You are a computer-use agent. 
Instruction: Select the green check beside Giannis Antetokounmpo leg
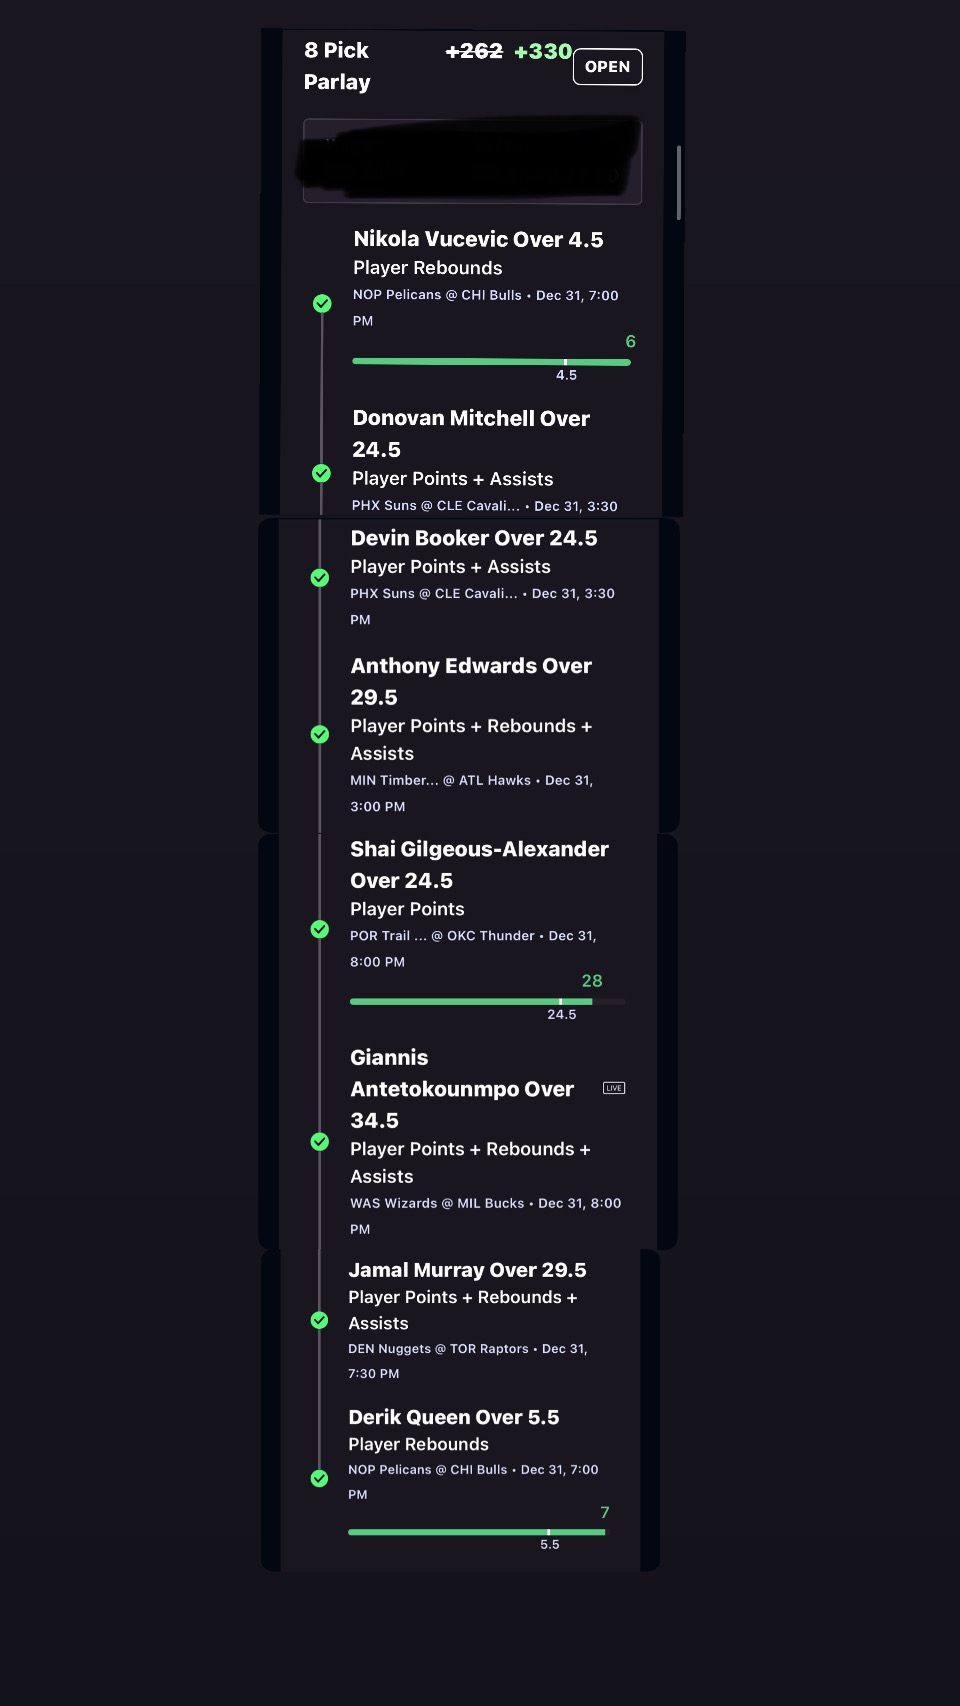[x=320, y=1142]
